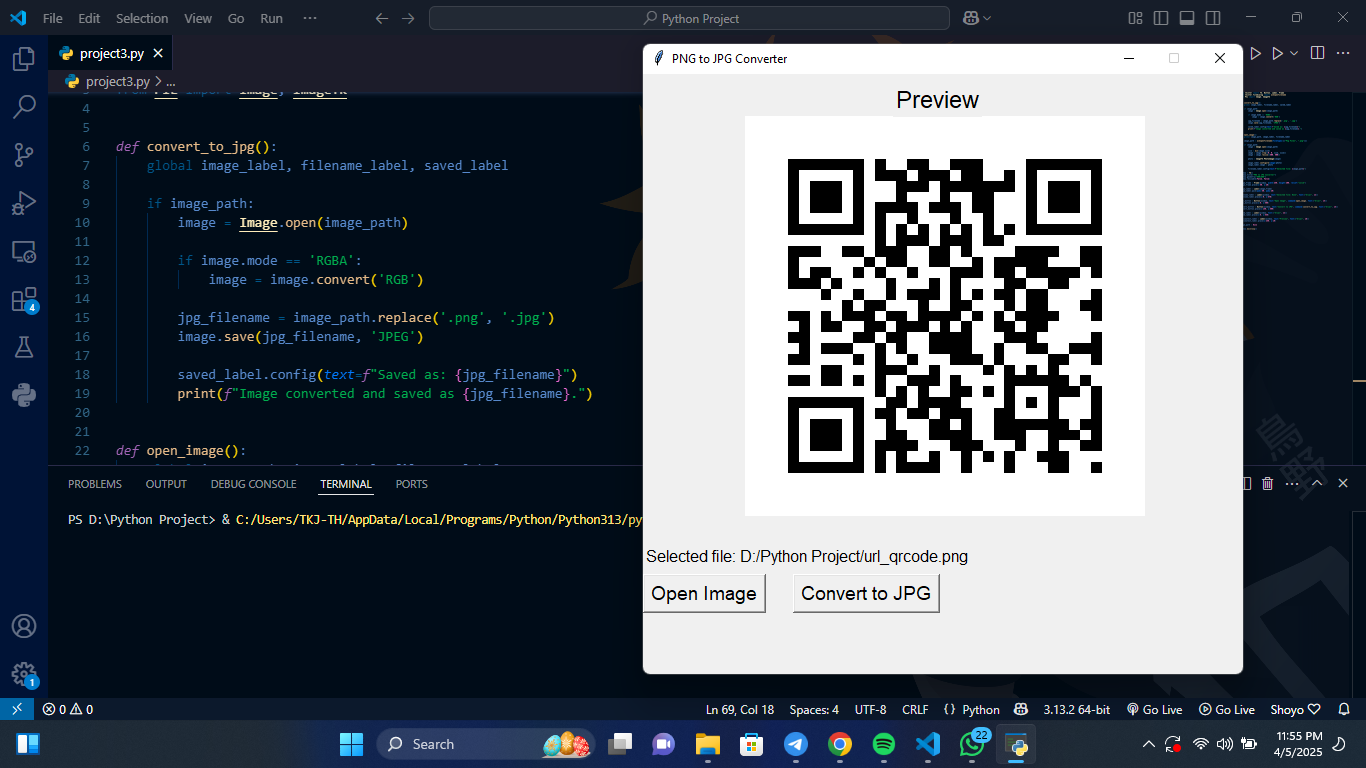Open notifications bell in status bar
Screen dimensions: 1366x768
point(1344,709)
